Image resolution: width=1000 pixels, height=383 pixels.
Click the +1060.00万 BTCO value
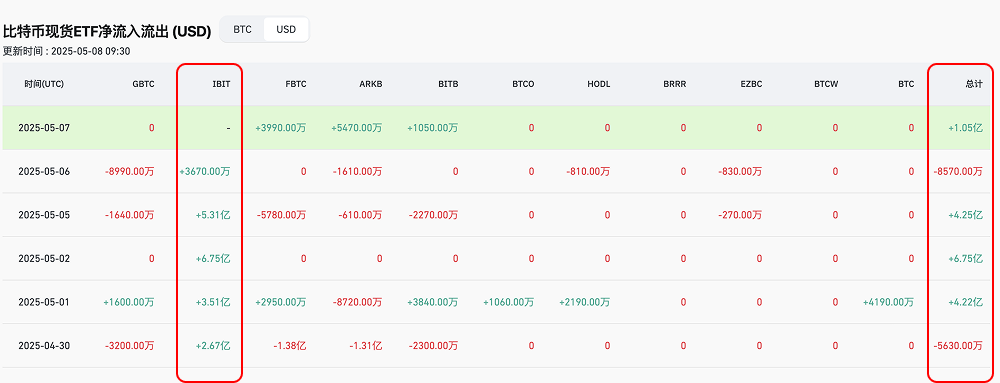coord(508,303)
